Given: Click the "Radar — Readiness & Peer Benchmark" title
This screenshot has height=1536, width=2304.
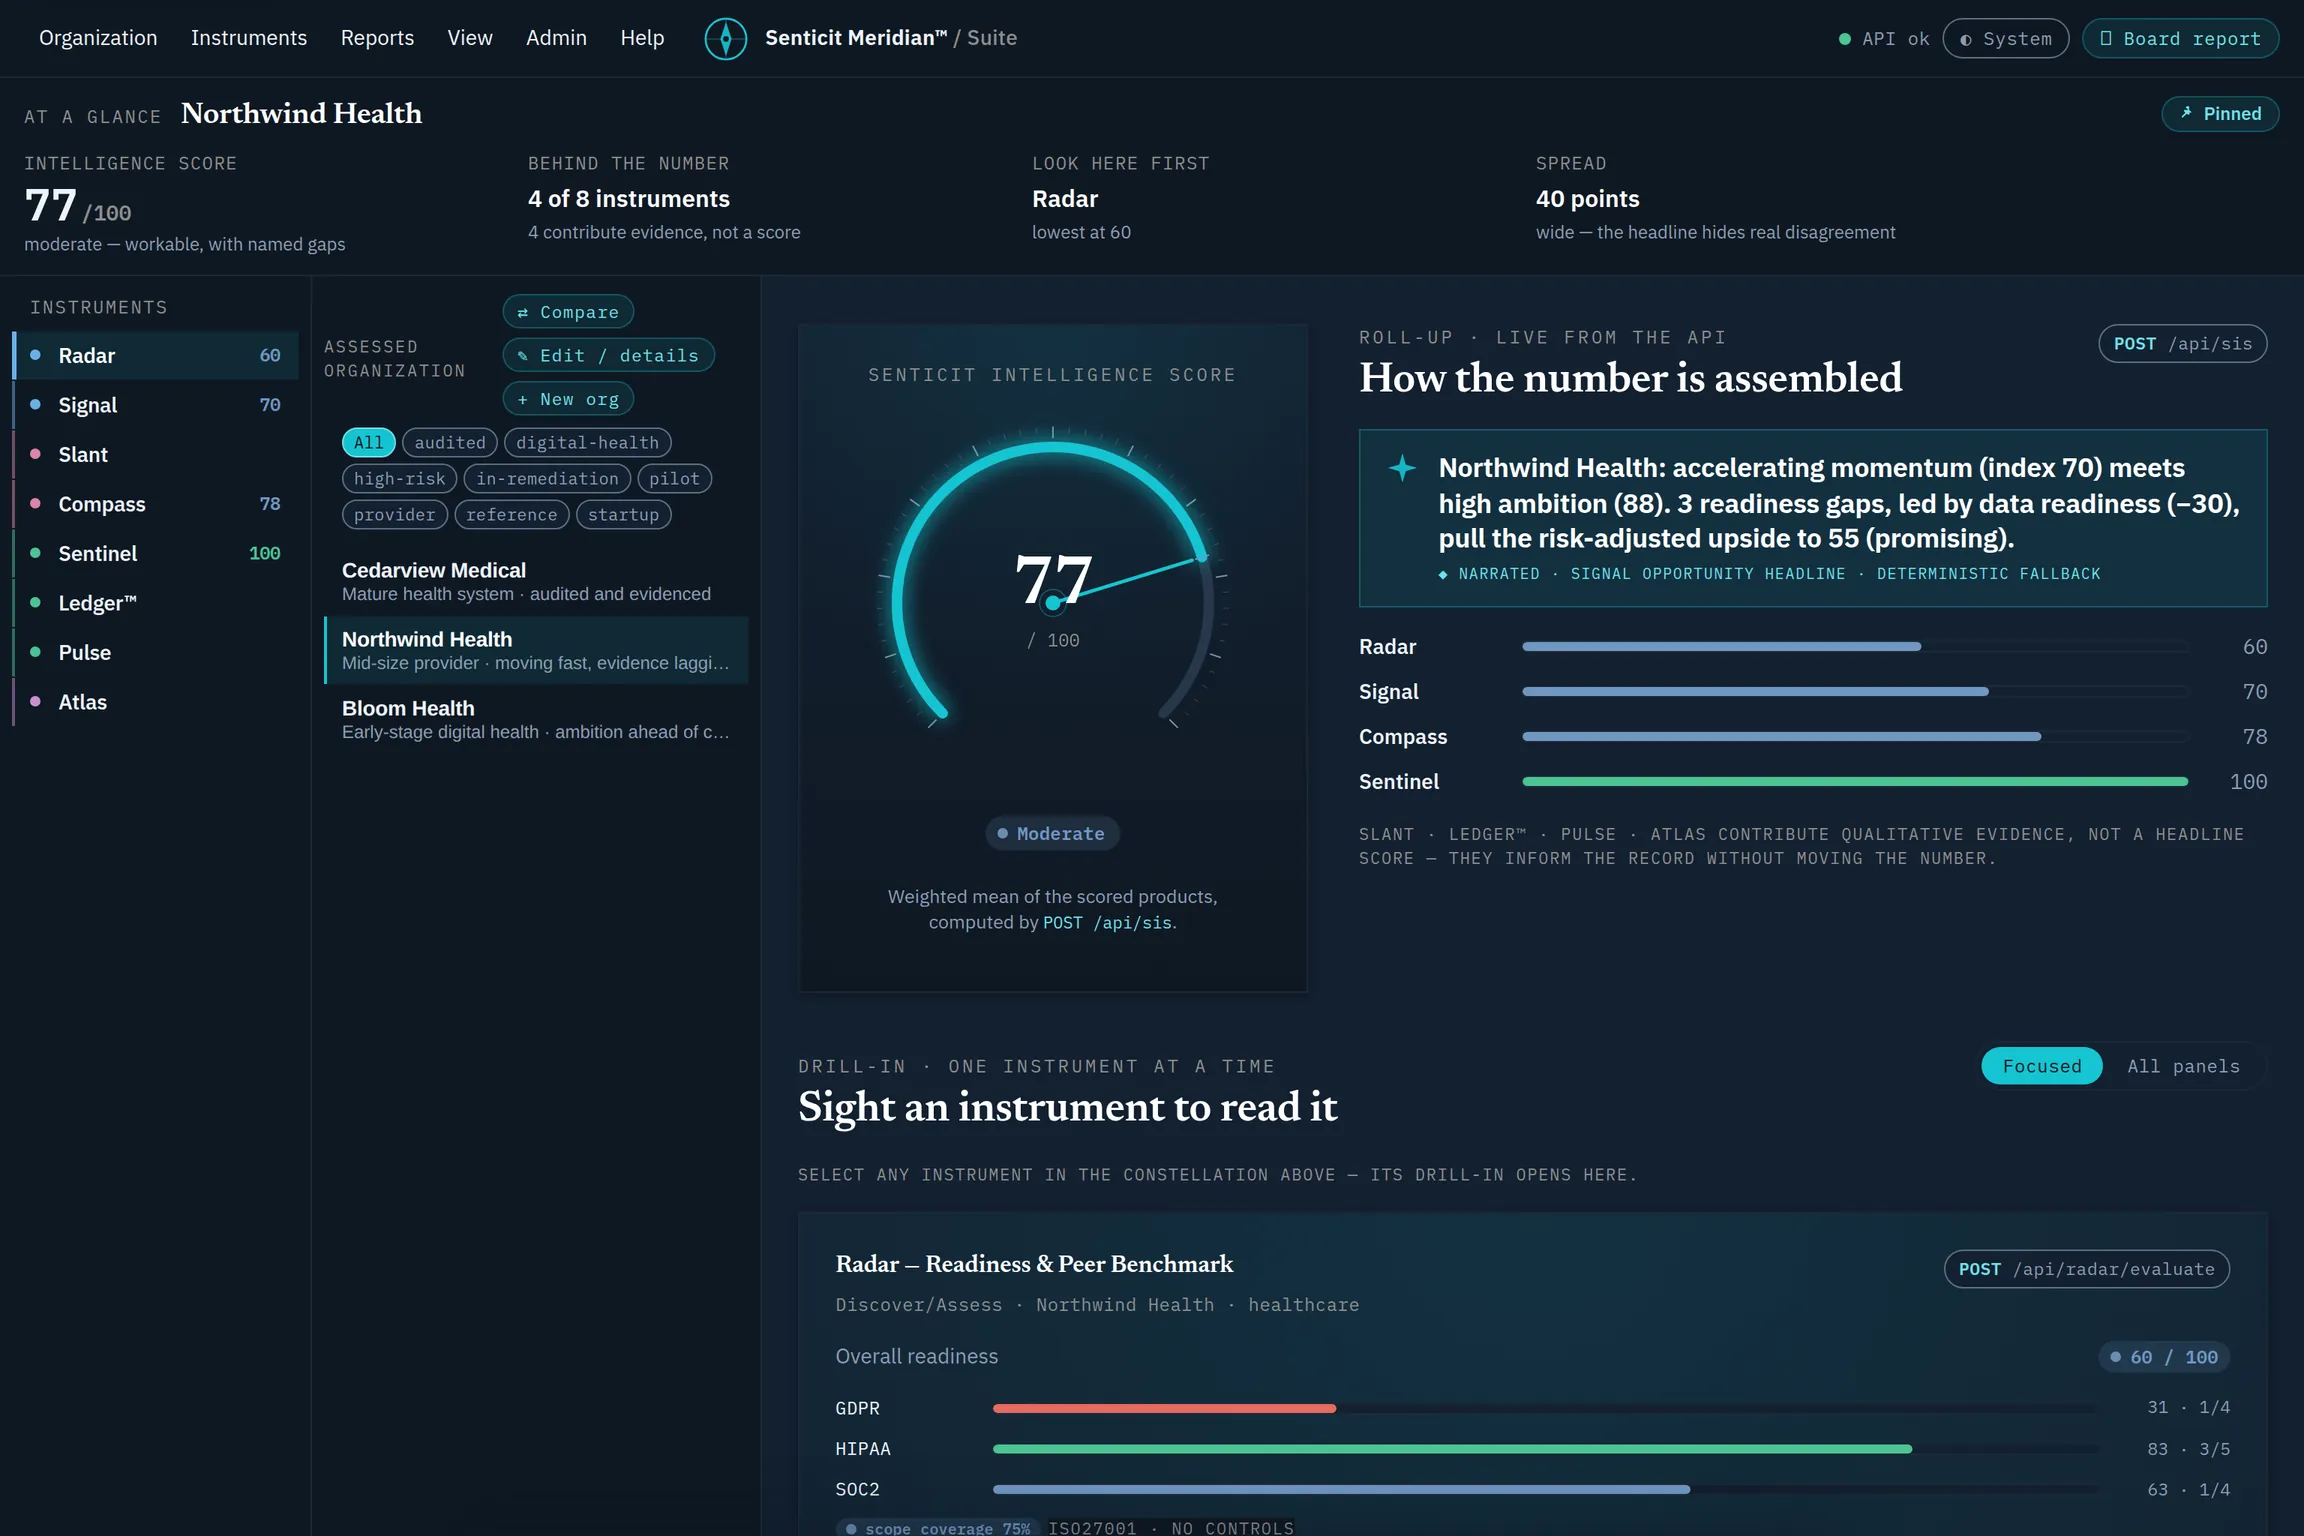Looking at the screenshot, I should pos(1034,1264).
